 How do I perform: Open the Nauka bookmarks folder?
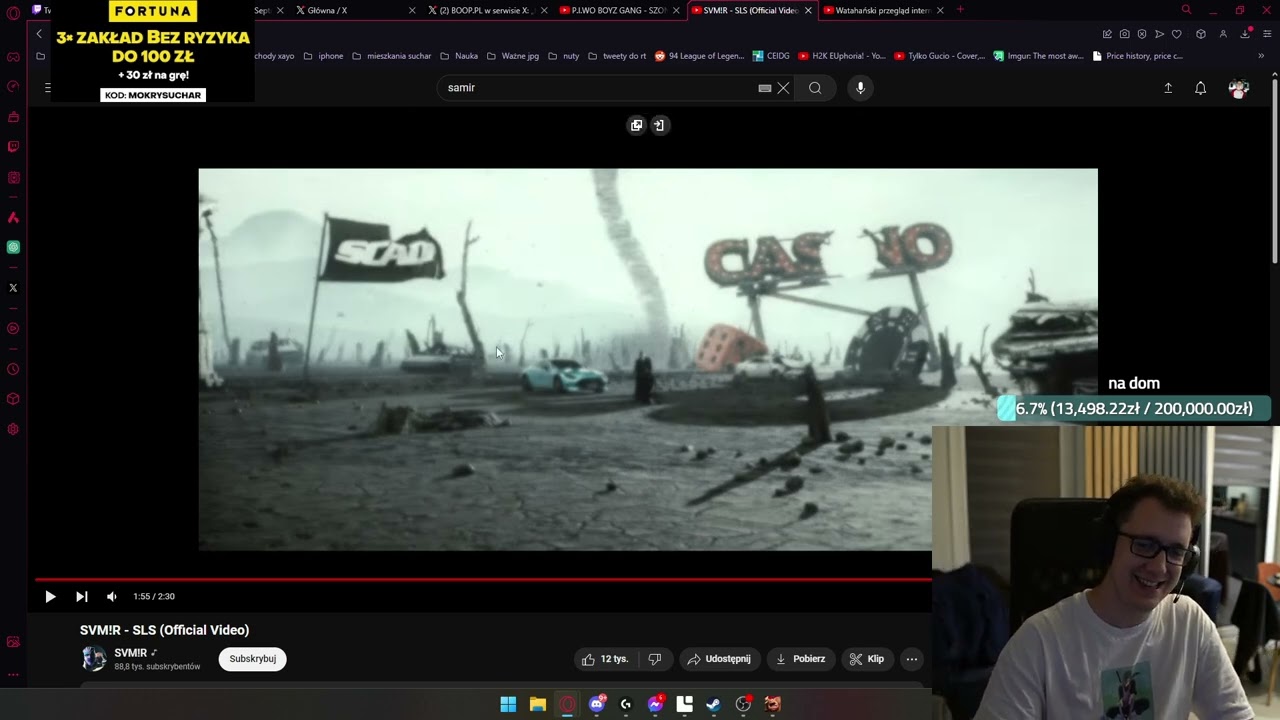459,56
